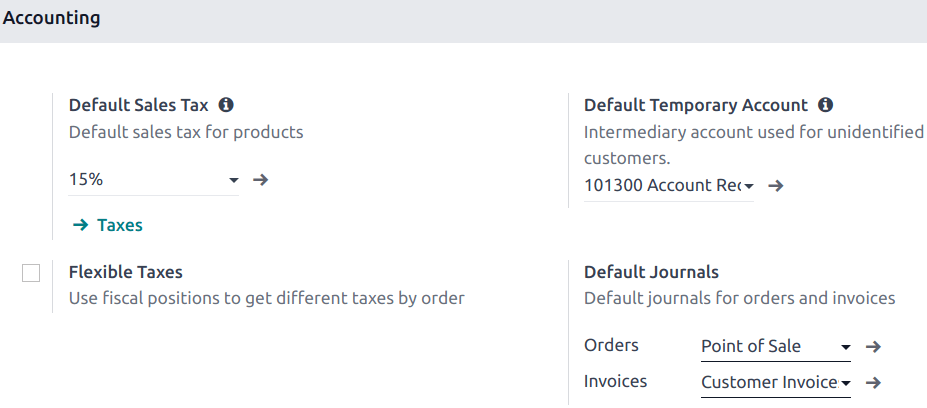
Task: Enable the Flexible Taxes checkbox
Action: 31,273
